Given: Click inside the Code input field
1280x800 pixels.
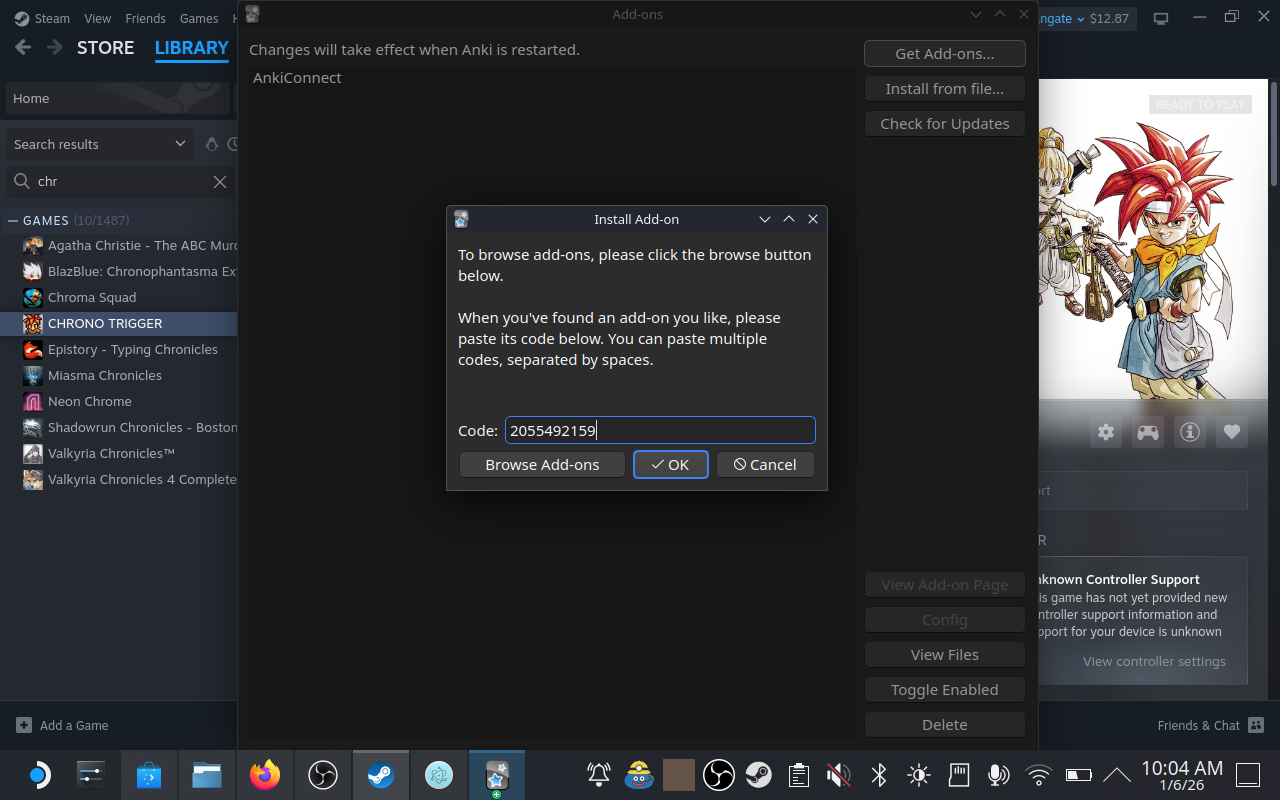Looking at the screenshot, I should (x=660, y=430).
